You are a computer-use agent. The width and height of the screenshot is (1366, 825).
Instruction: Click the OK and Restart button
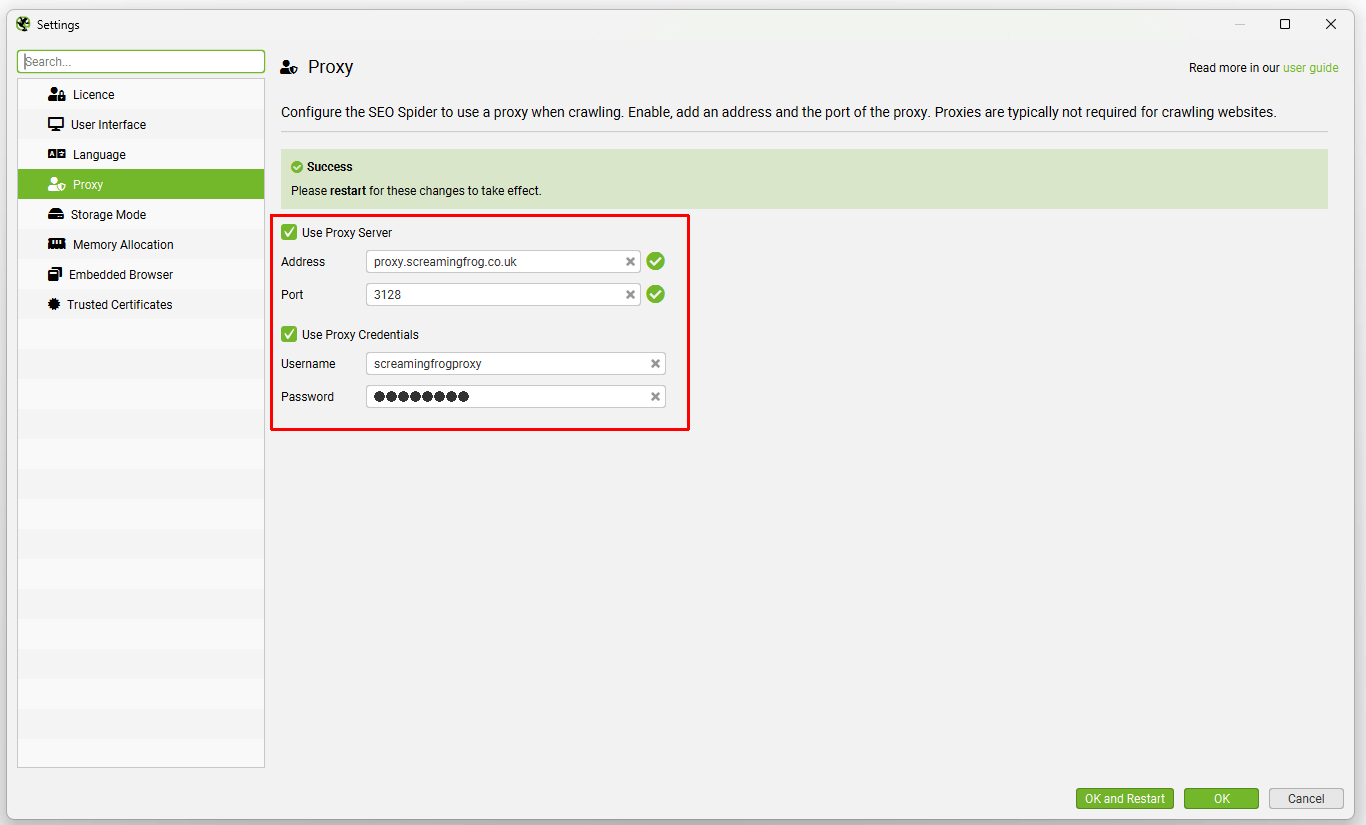(x=1124, y=798)
